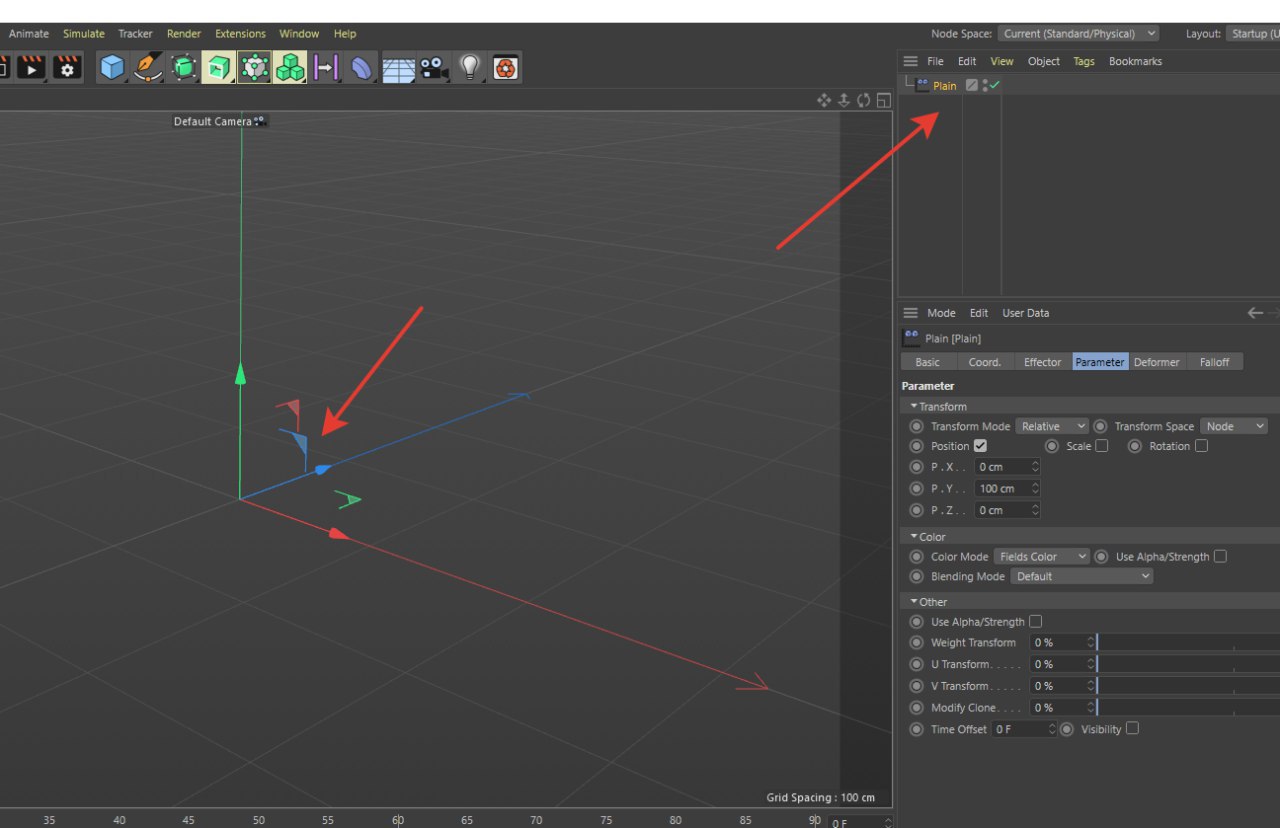
Task: Switch to the Coord. tab
Action: click(985, 362)
